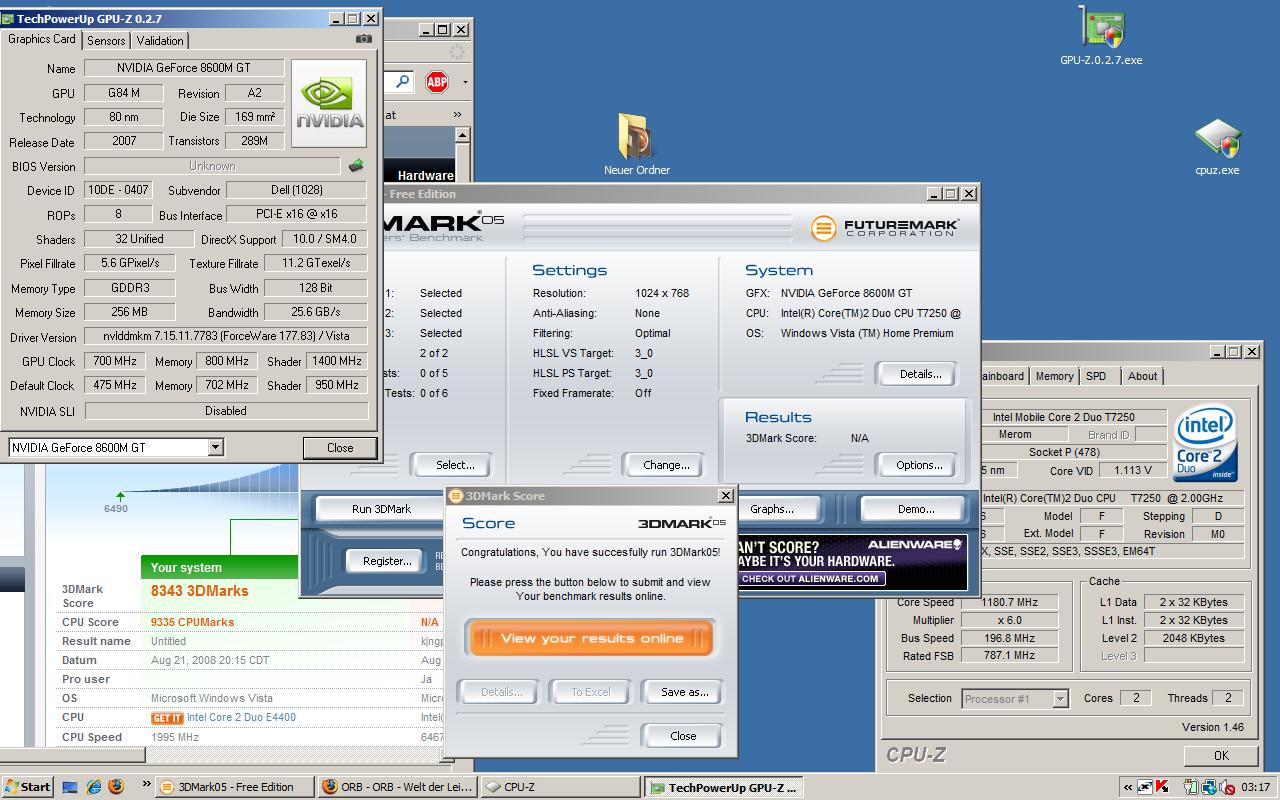Open the Processor #1 selection dropdown in CPU-Z
1280x800 pixels.
1060,699
